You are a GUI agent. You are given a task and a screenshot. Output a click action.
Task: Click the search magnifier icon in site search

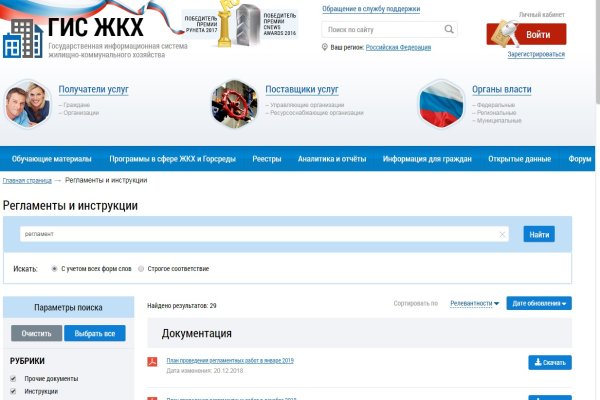pos(448,30)
